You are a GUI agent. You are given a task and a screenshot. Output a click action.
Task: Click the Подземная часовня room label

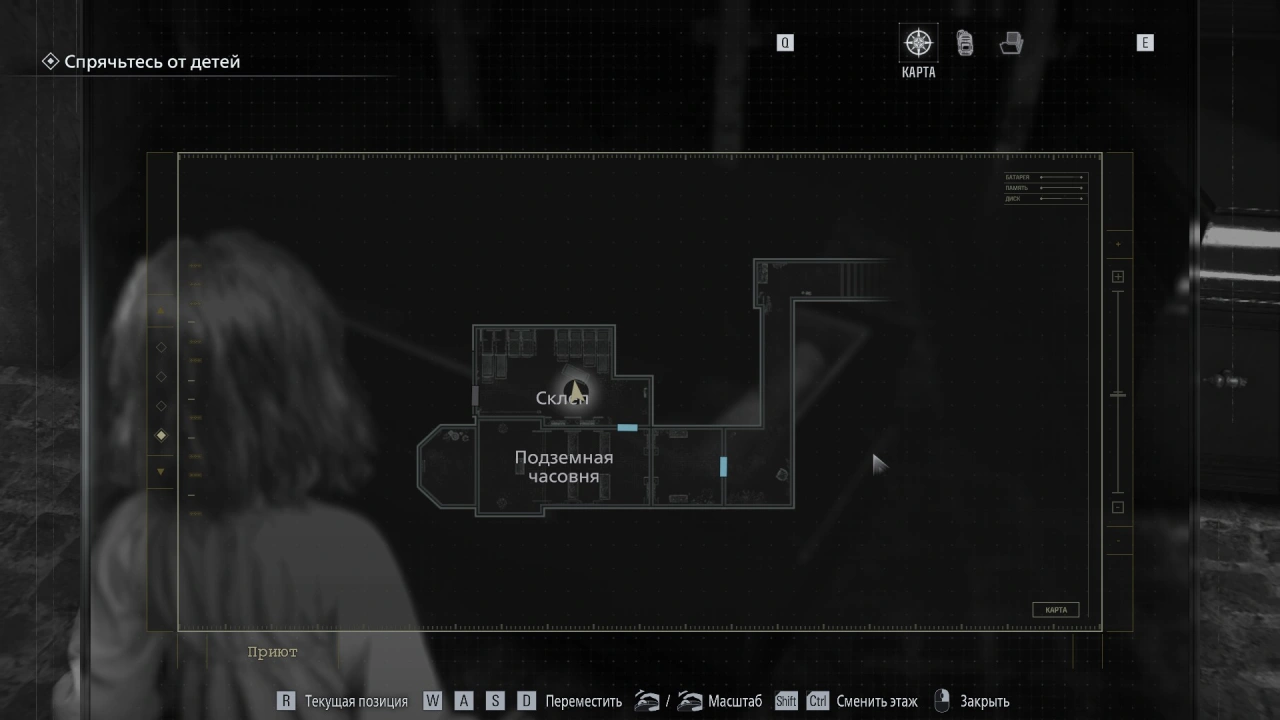[x=563, y=467]
